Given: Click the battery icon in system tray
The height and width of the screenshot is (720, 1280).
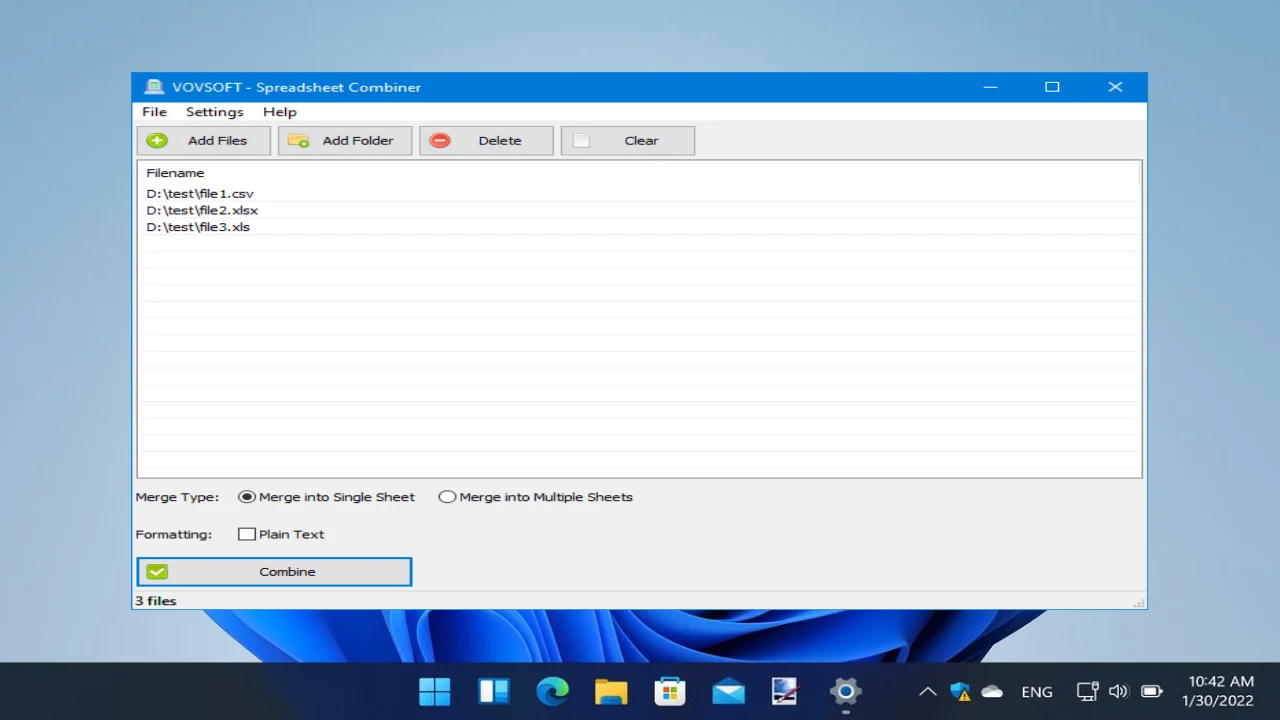Looking at the screenshot, I should pos(1152,692).
